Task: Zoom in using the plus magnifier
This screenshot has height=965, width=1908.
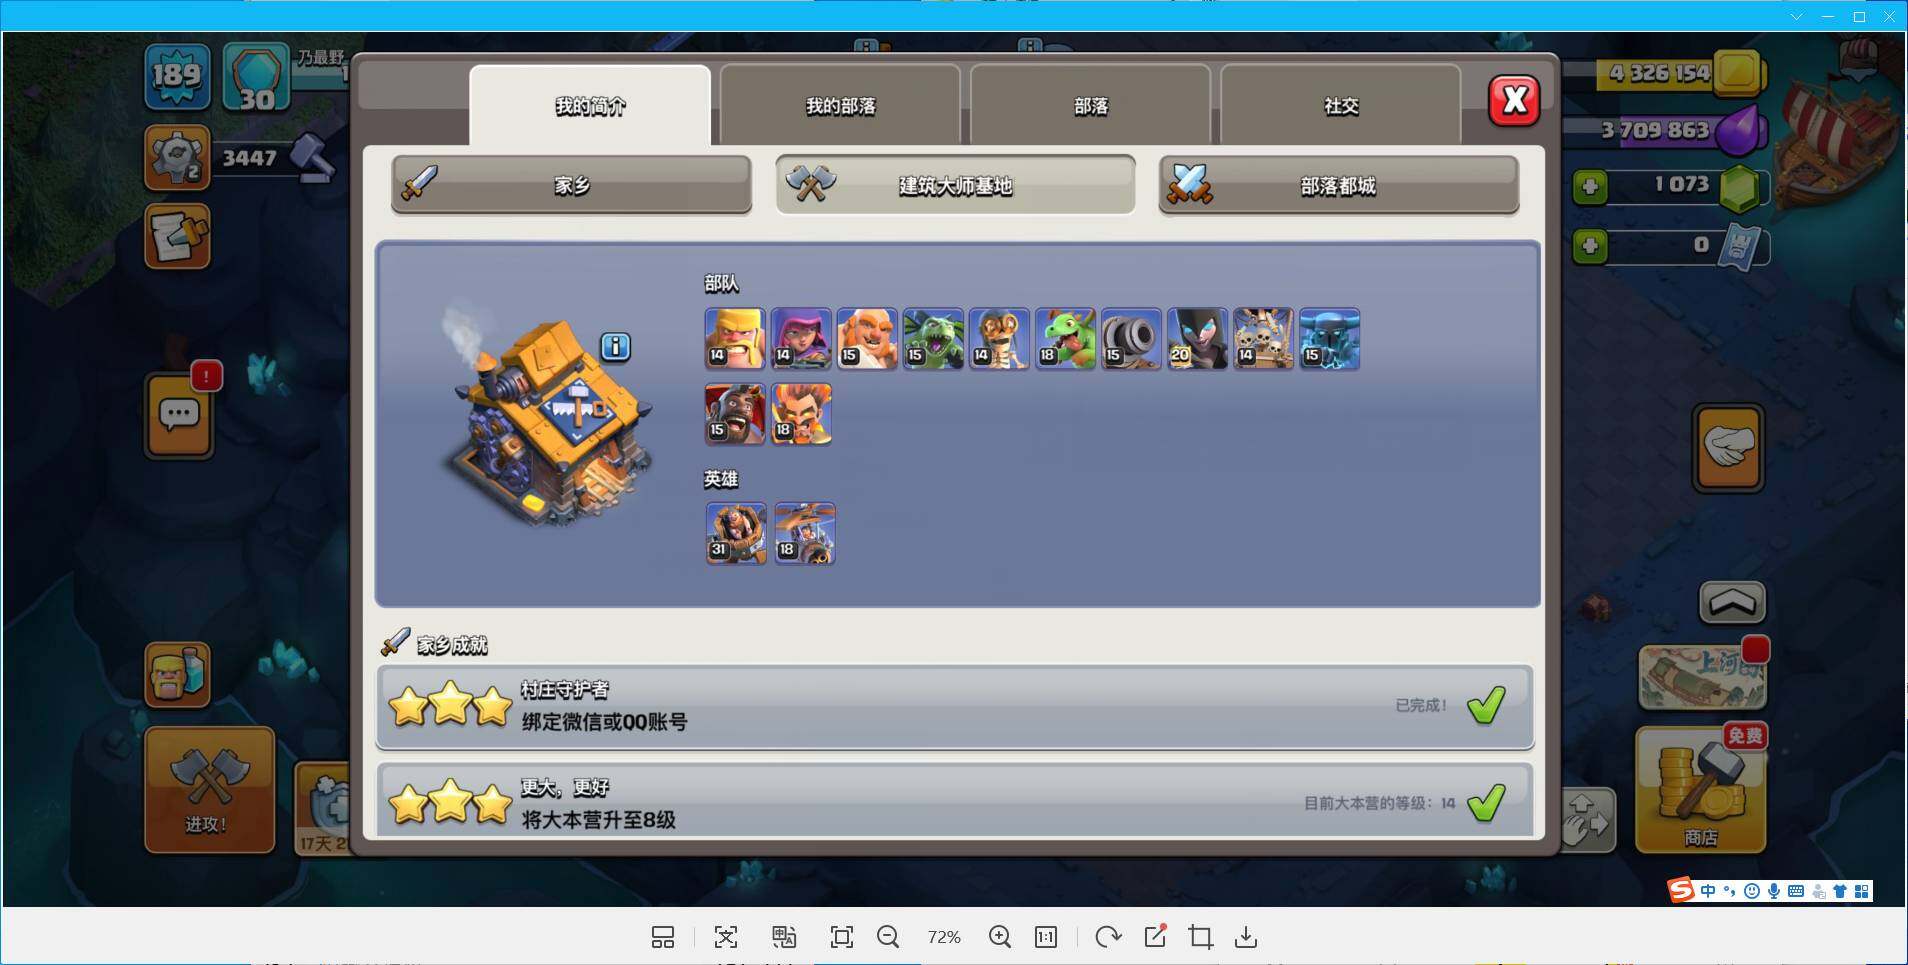Action: 1000,937
